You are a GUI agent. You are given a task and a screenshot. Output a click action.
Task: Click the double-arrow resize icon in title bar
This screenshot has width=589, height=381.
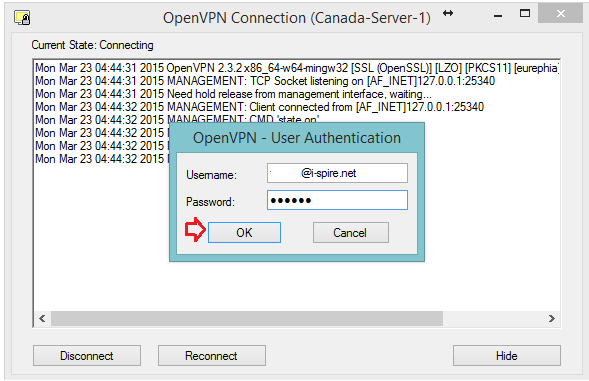(x=448, y=14)
